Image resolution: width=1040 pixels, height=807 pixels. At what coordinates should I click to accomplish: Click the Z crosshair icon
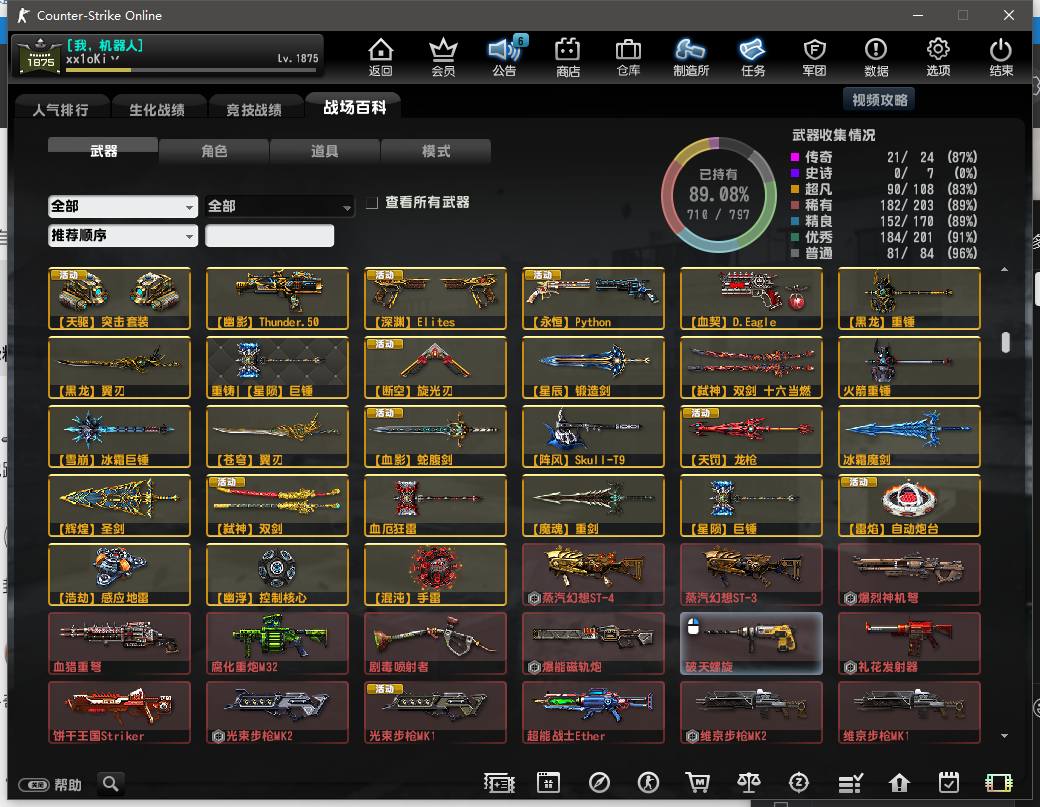coord(799,783)
